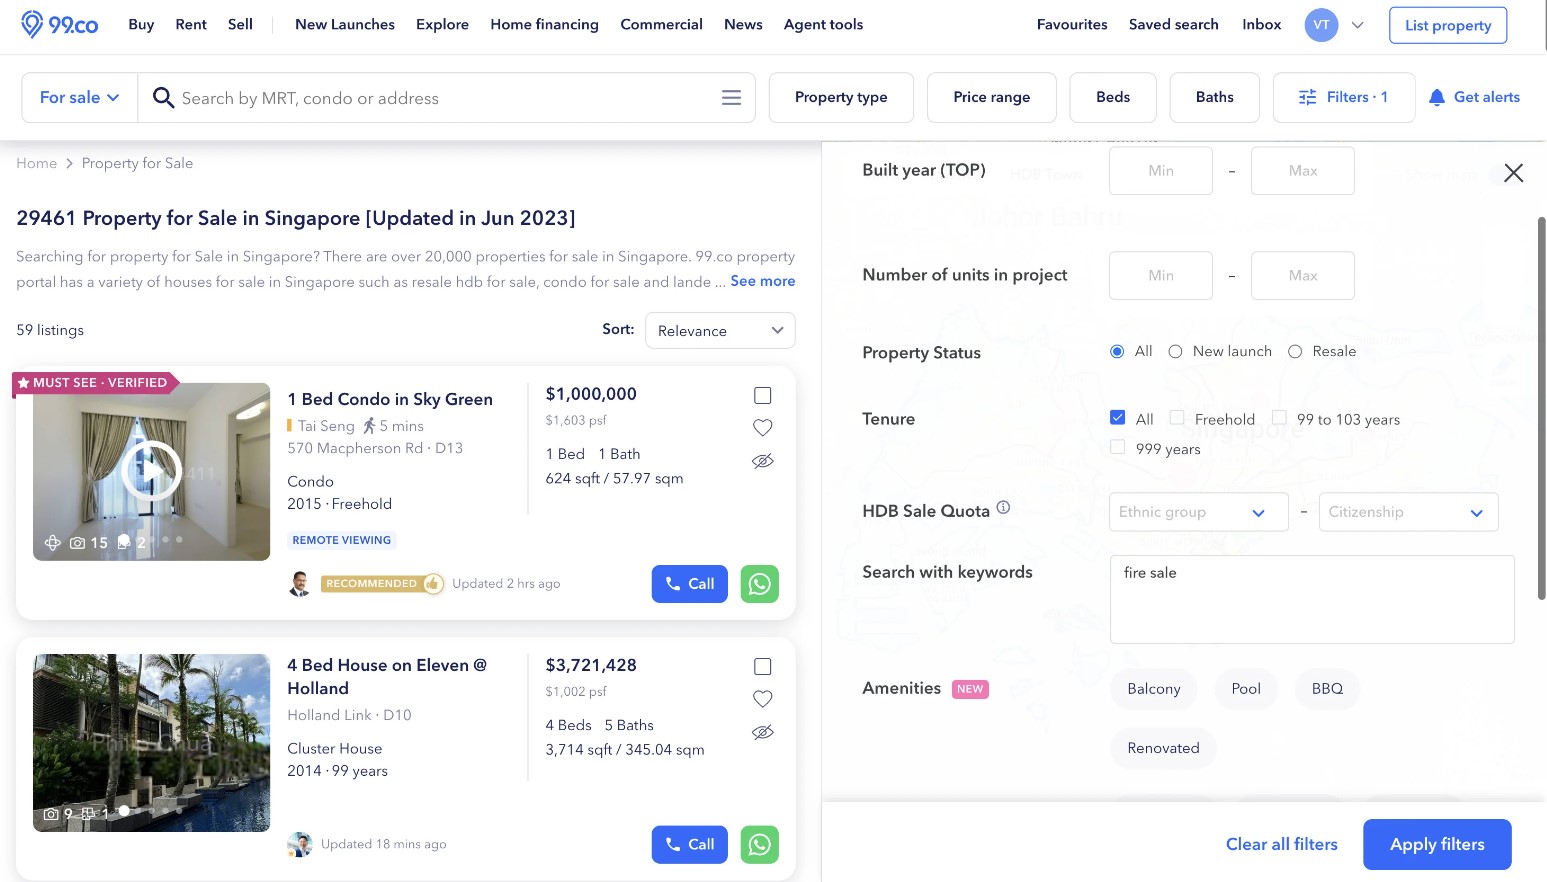Click the search magnifier icon

click(x=163, y=98)
